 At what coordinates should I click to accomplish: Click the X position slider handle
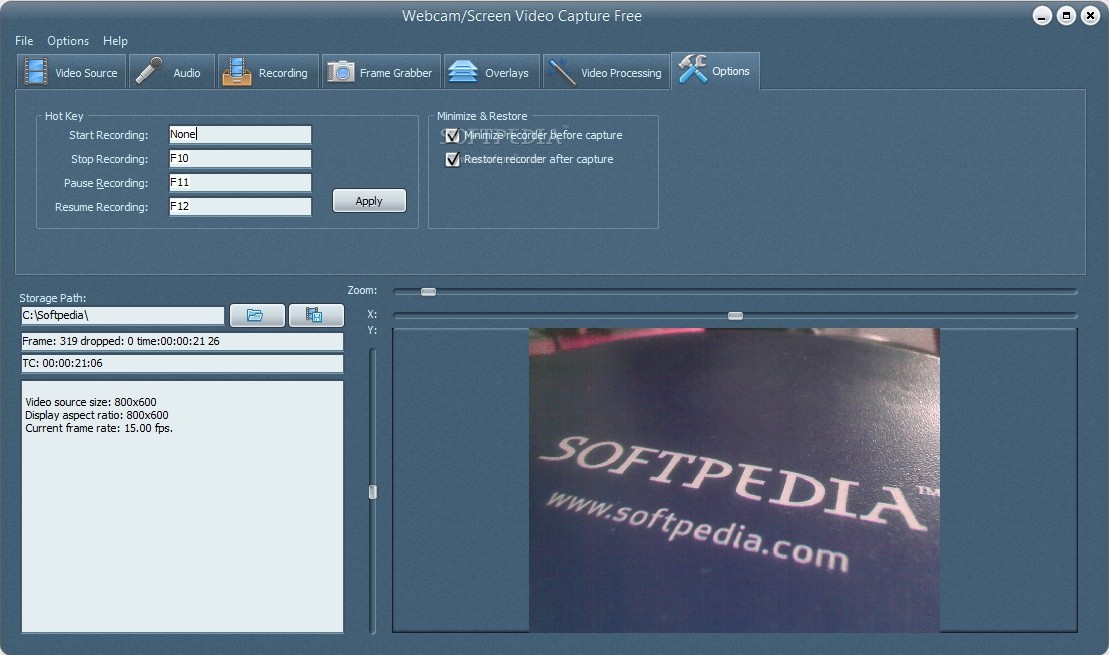[x=736, y=315]
